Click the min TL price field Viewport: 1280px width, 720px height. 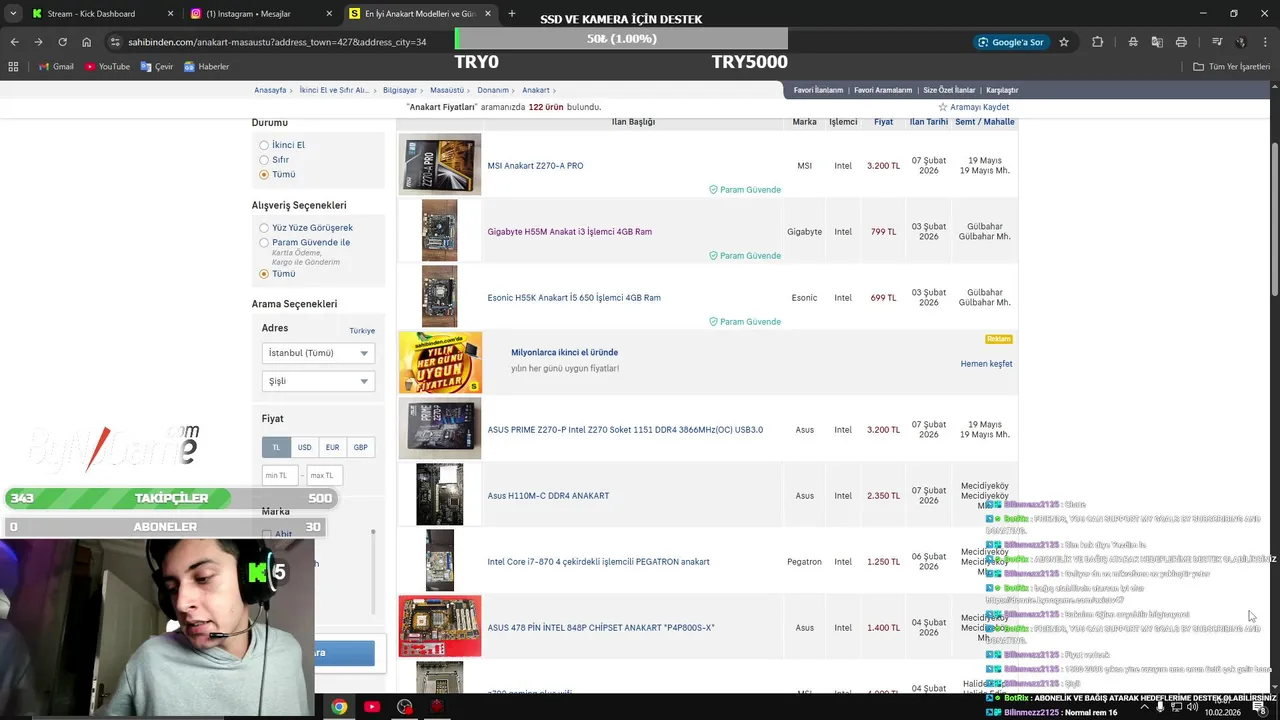coord(280,476)
